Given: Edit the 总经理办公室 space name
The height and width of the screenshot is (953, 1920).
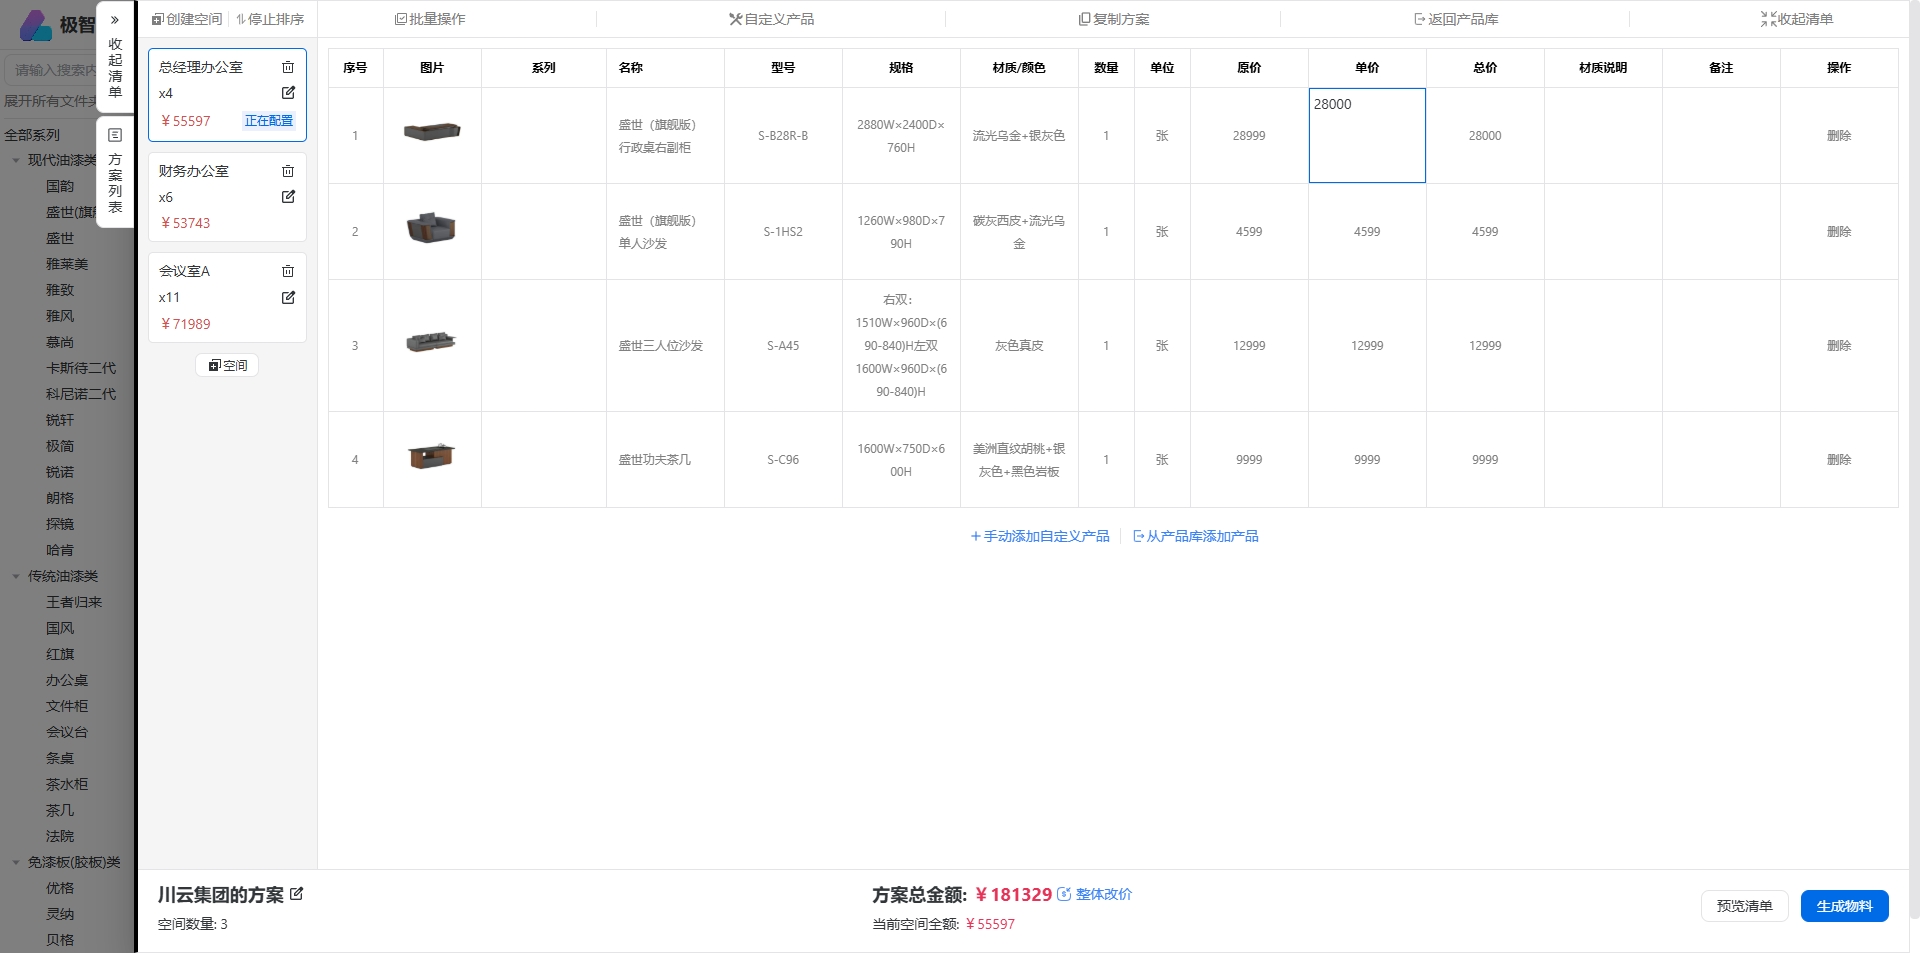Looking at the screenshot, I should click(x=288, y=93).
